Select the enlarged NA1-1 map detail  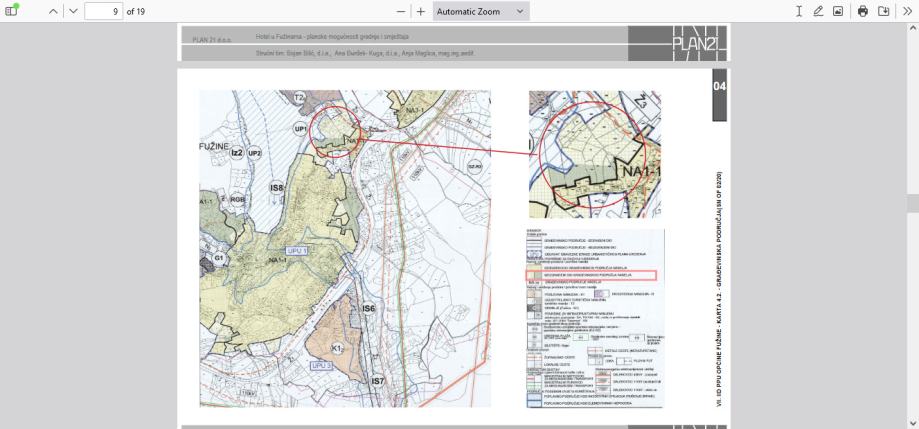(x=594, y=154)
